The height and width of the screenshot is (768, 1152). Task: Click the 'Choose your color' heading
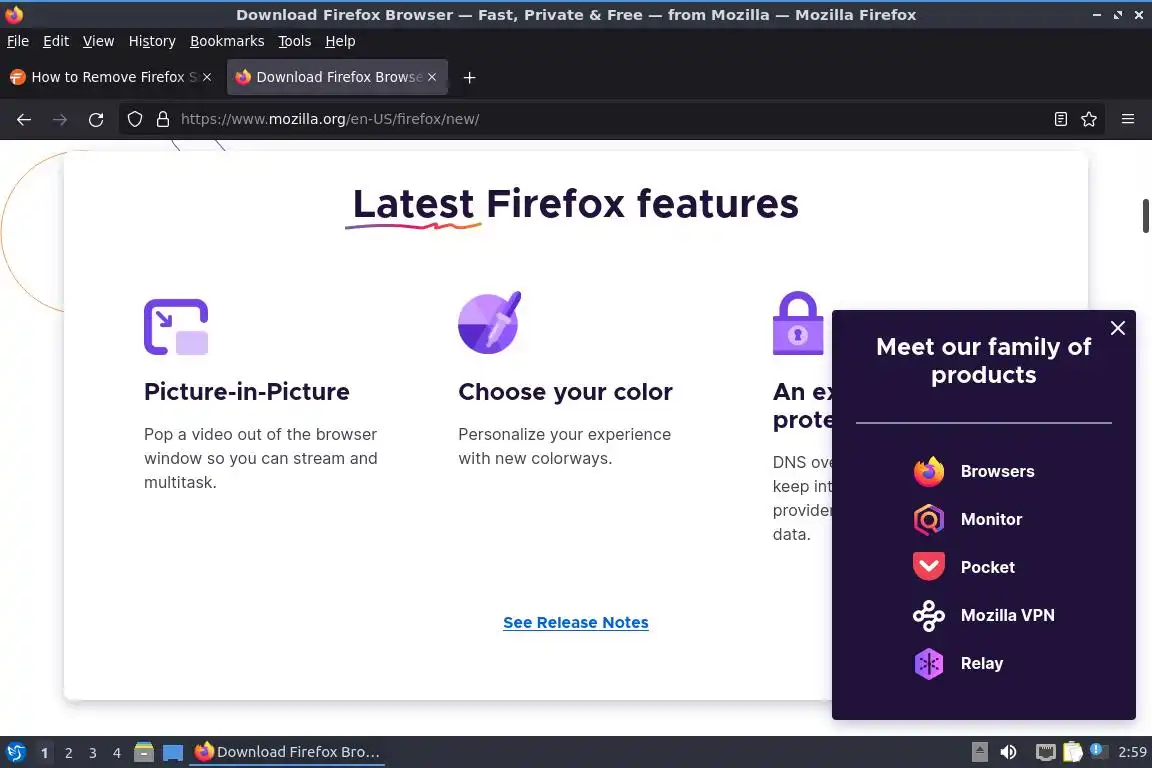click(565, 392)
